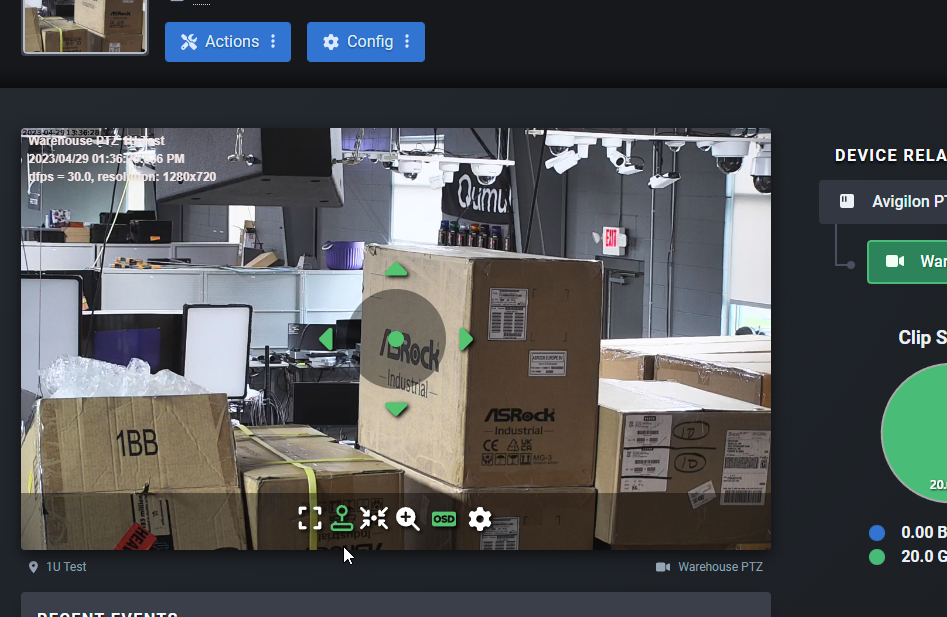Click the center dot of PTZ joystick
The width and height of the screenshot is (947, 617).
[x=396, y=339]
